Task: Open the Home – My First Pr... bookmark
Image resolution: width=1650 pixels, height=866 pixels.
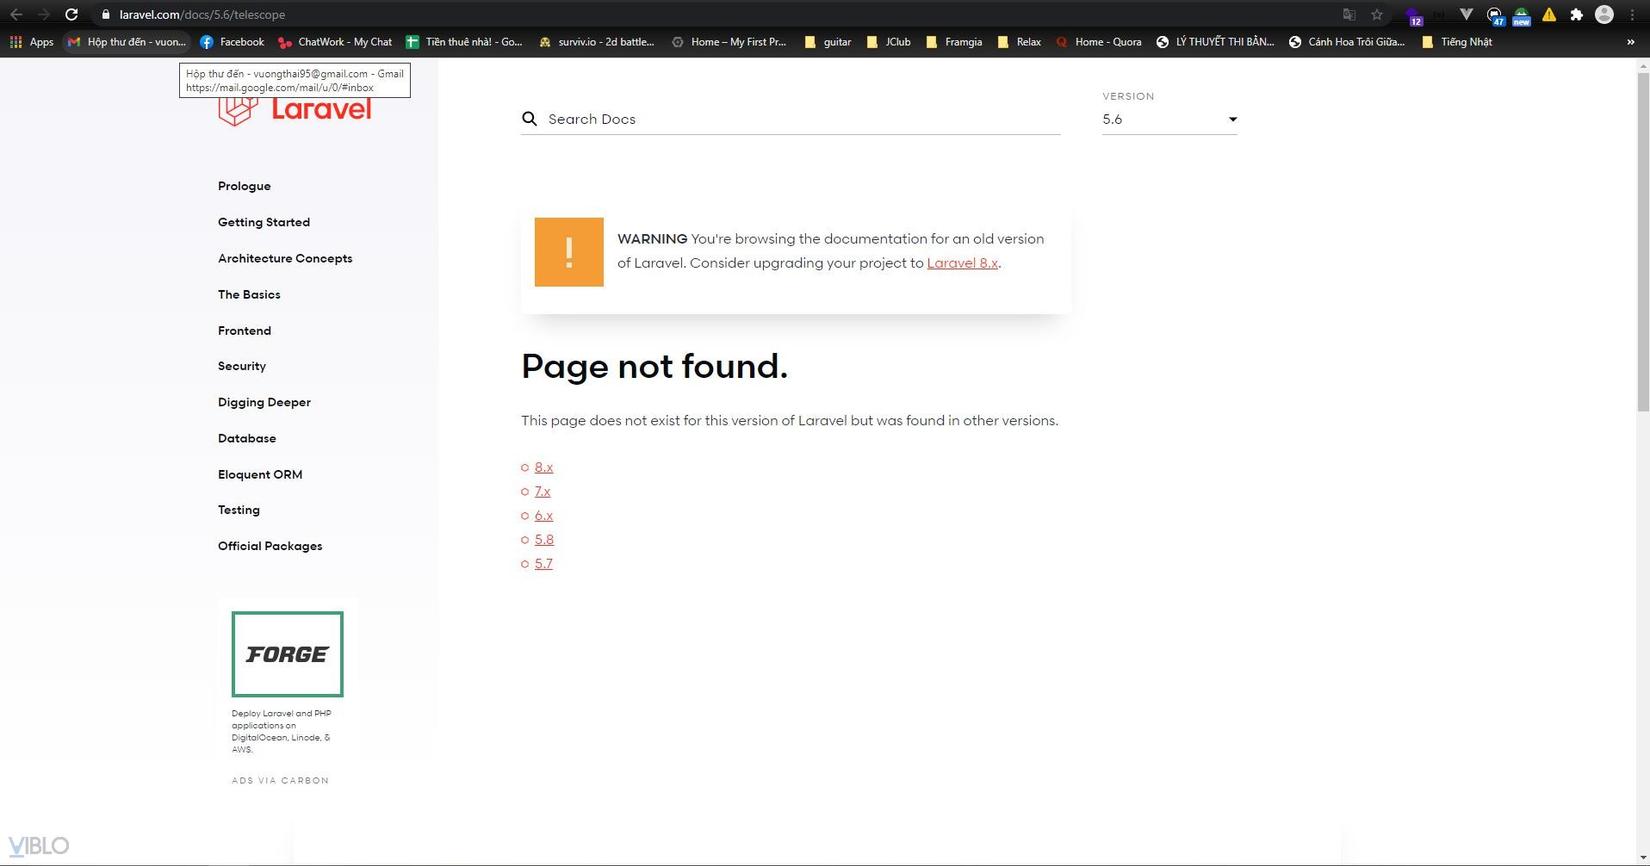Action: [728, 42]
